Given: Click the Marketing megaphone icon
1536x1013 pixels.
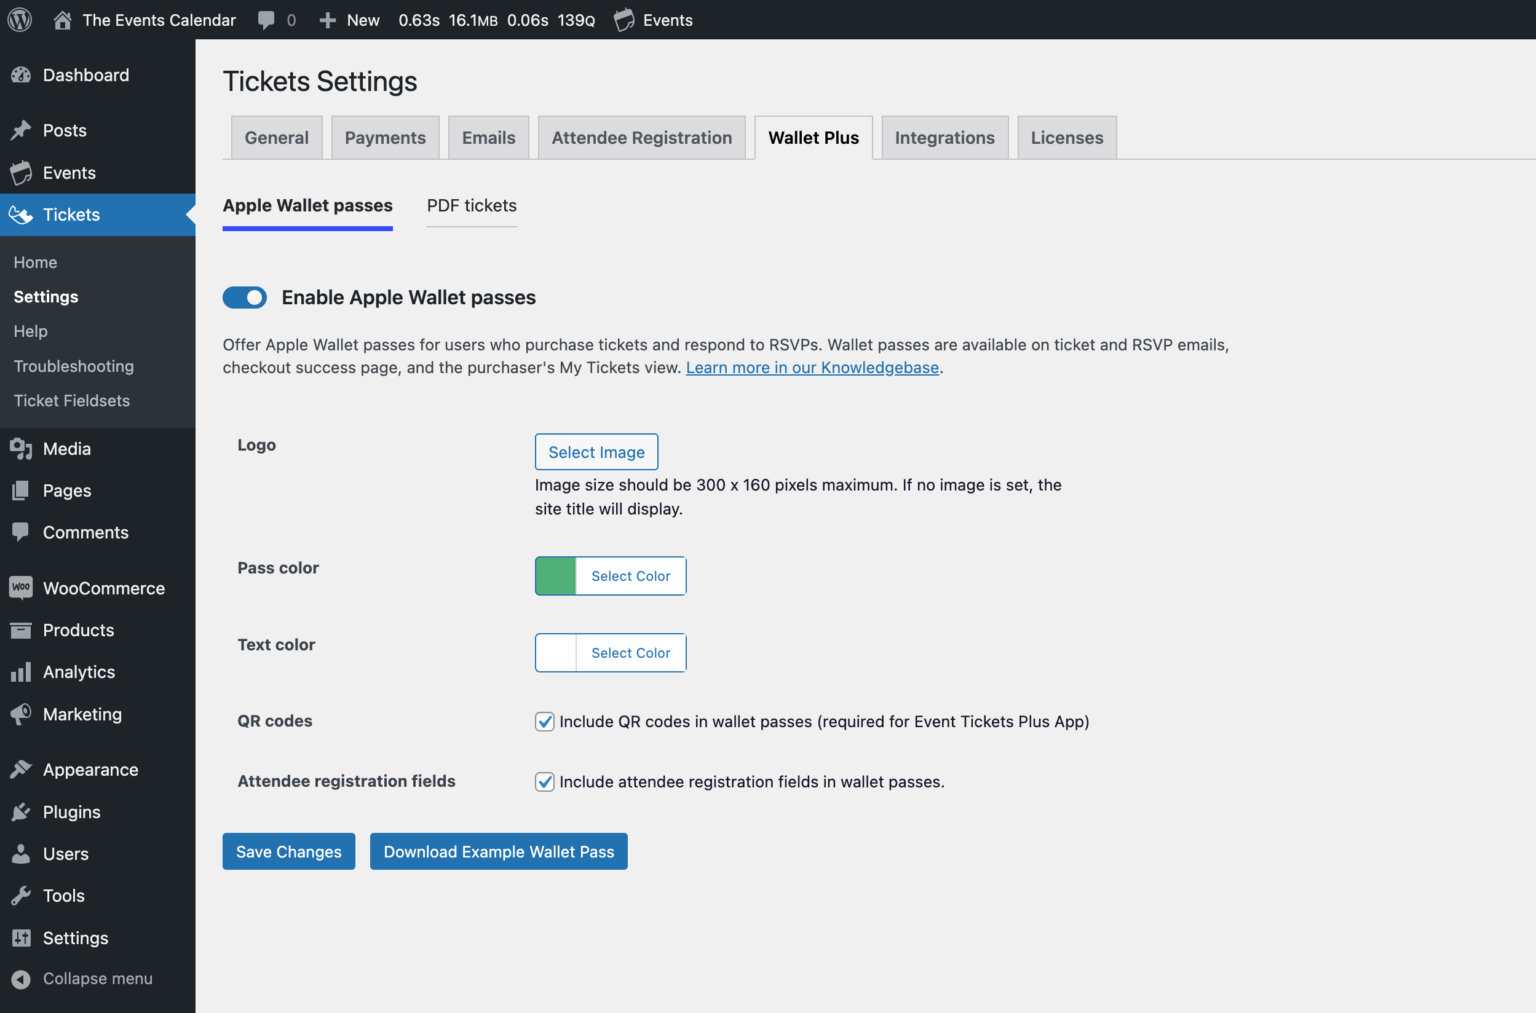Looking at the screenshot, I should (20, 714).
